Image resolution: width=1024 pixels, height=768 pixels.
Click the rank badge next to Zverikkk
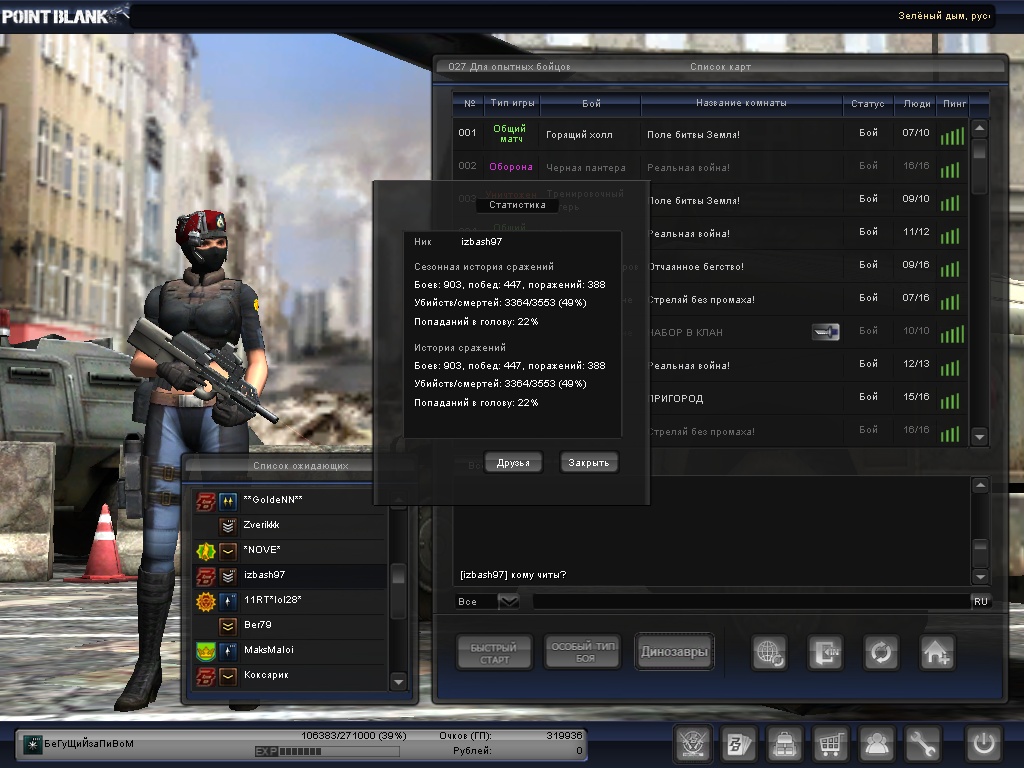tap(228, 526)
